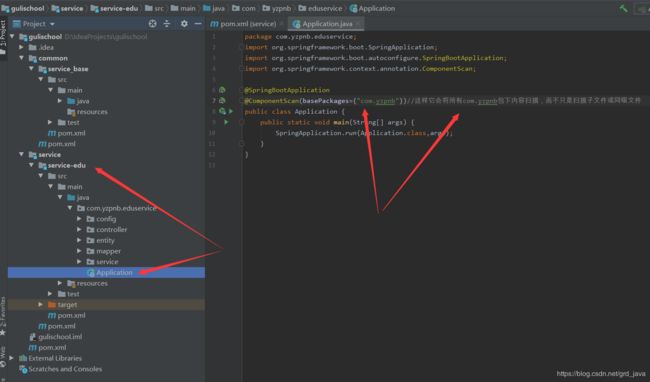Viewport: 650px width, 382px height.
Task: Click Application in the breadcrumb bar
Action: point(372,8)
